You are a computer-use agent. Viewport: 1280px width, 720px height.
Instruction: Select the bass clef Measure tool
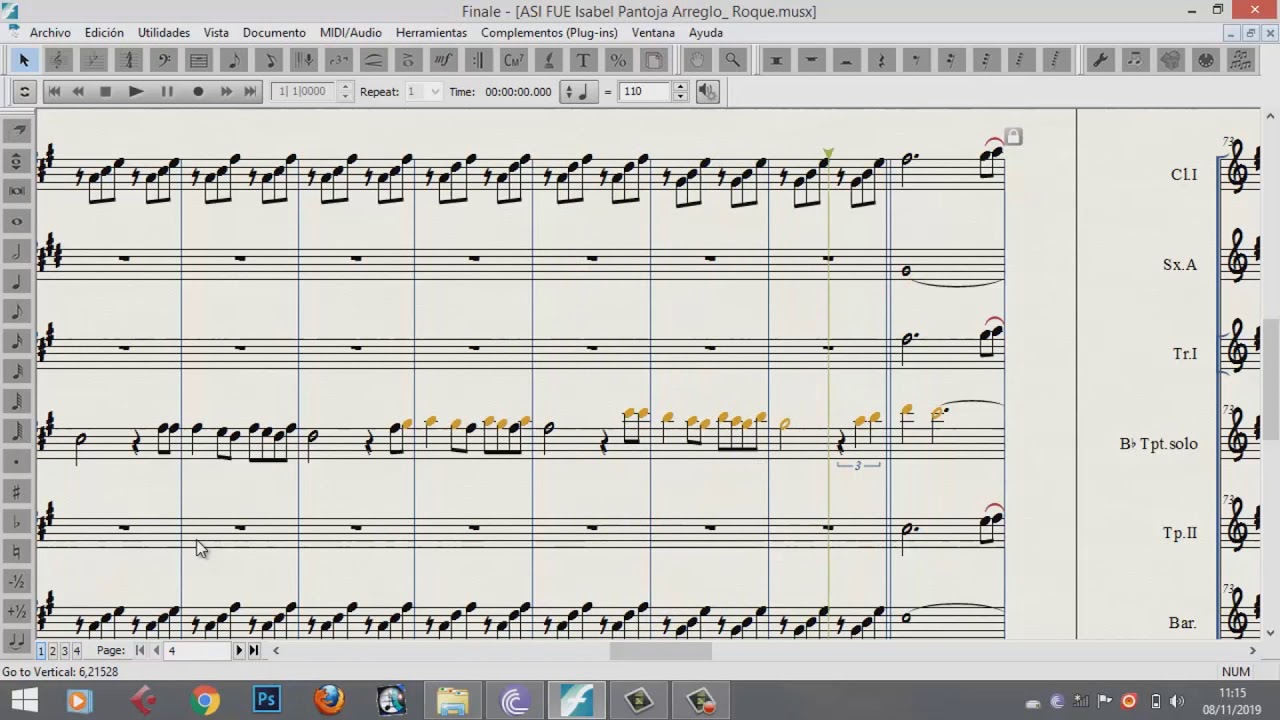coord(164,61)
